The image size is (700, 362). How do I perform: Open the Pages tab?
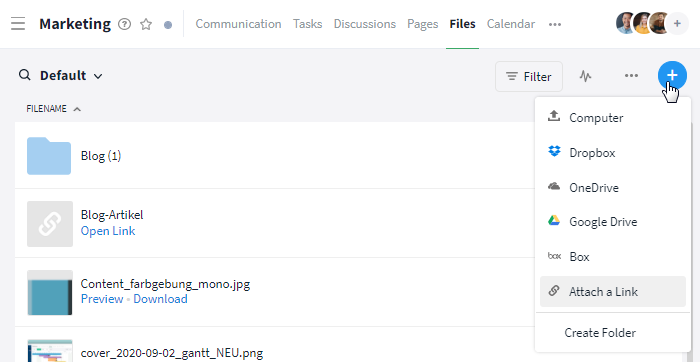tap(422, 24)
